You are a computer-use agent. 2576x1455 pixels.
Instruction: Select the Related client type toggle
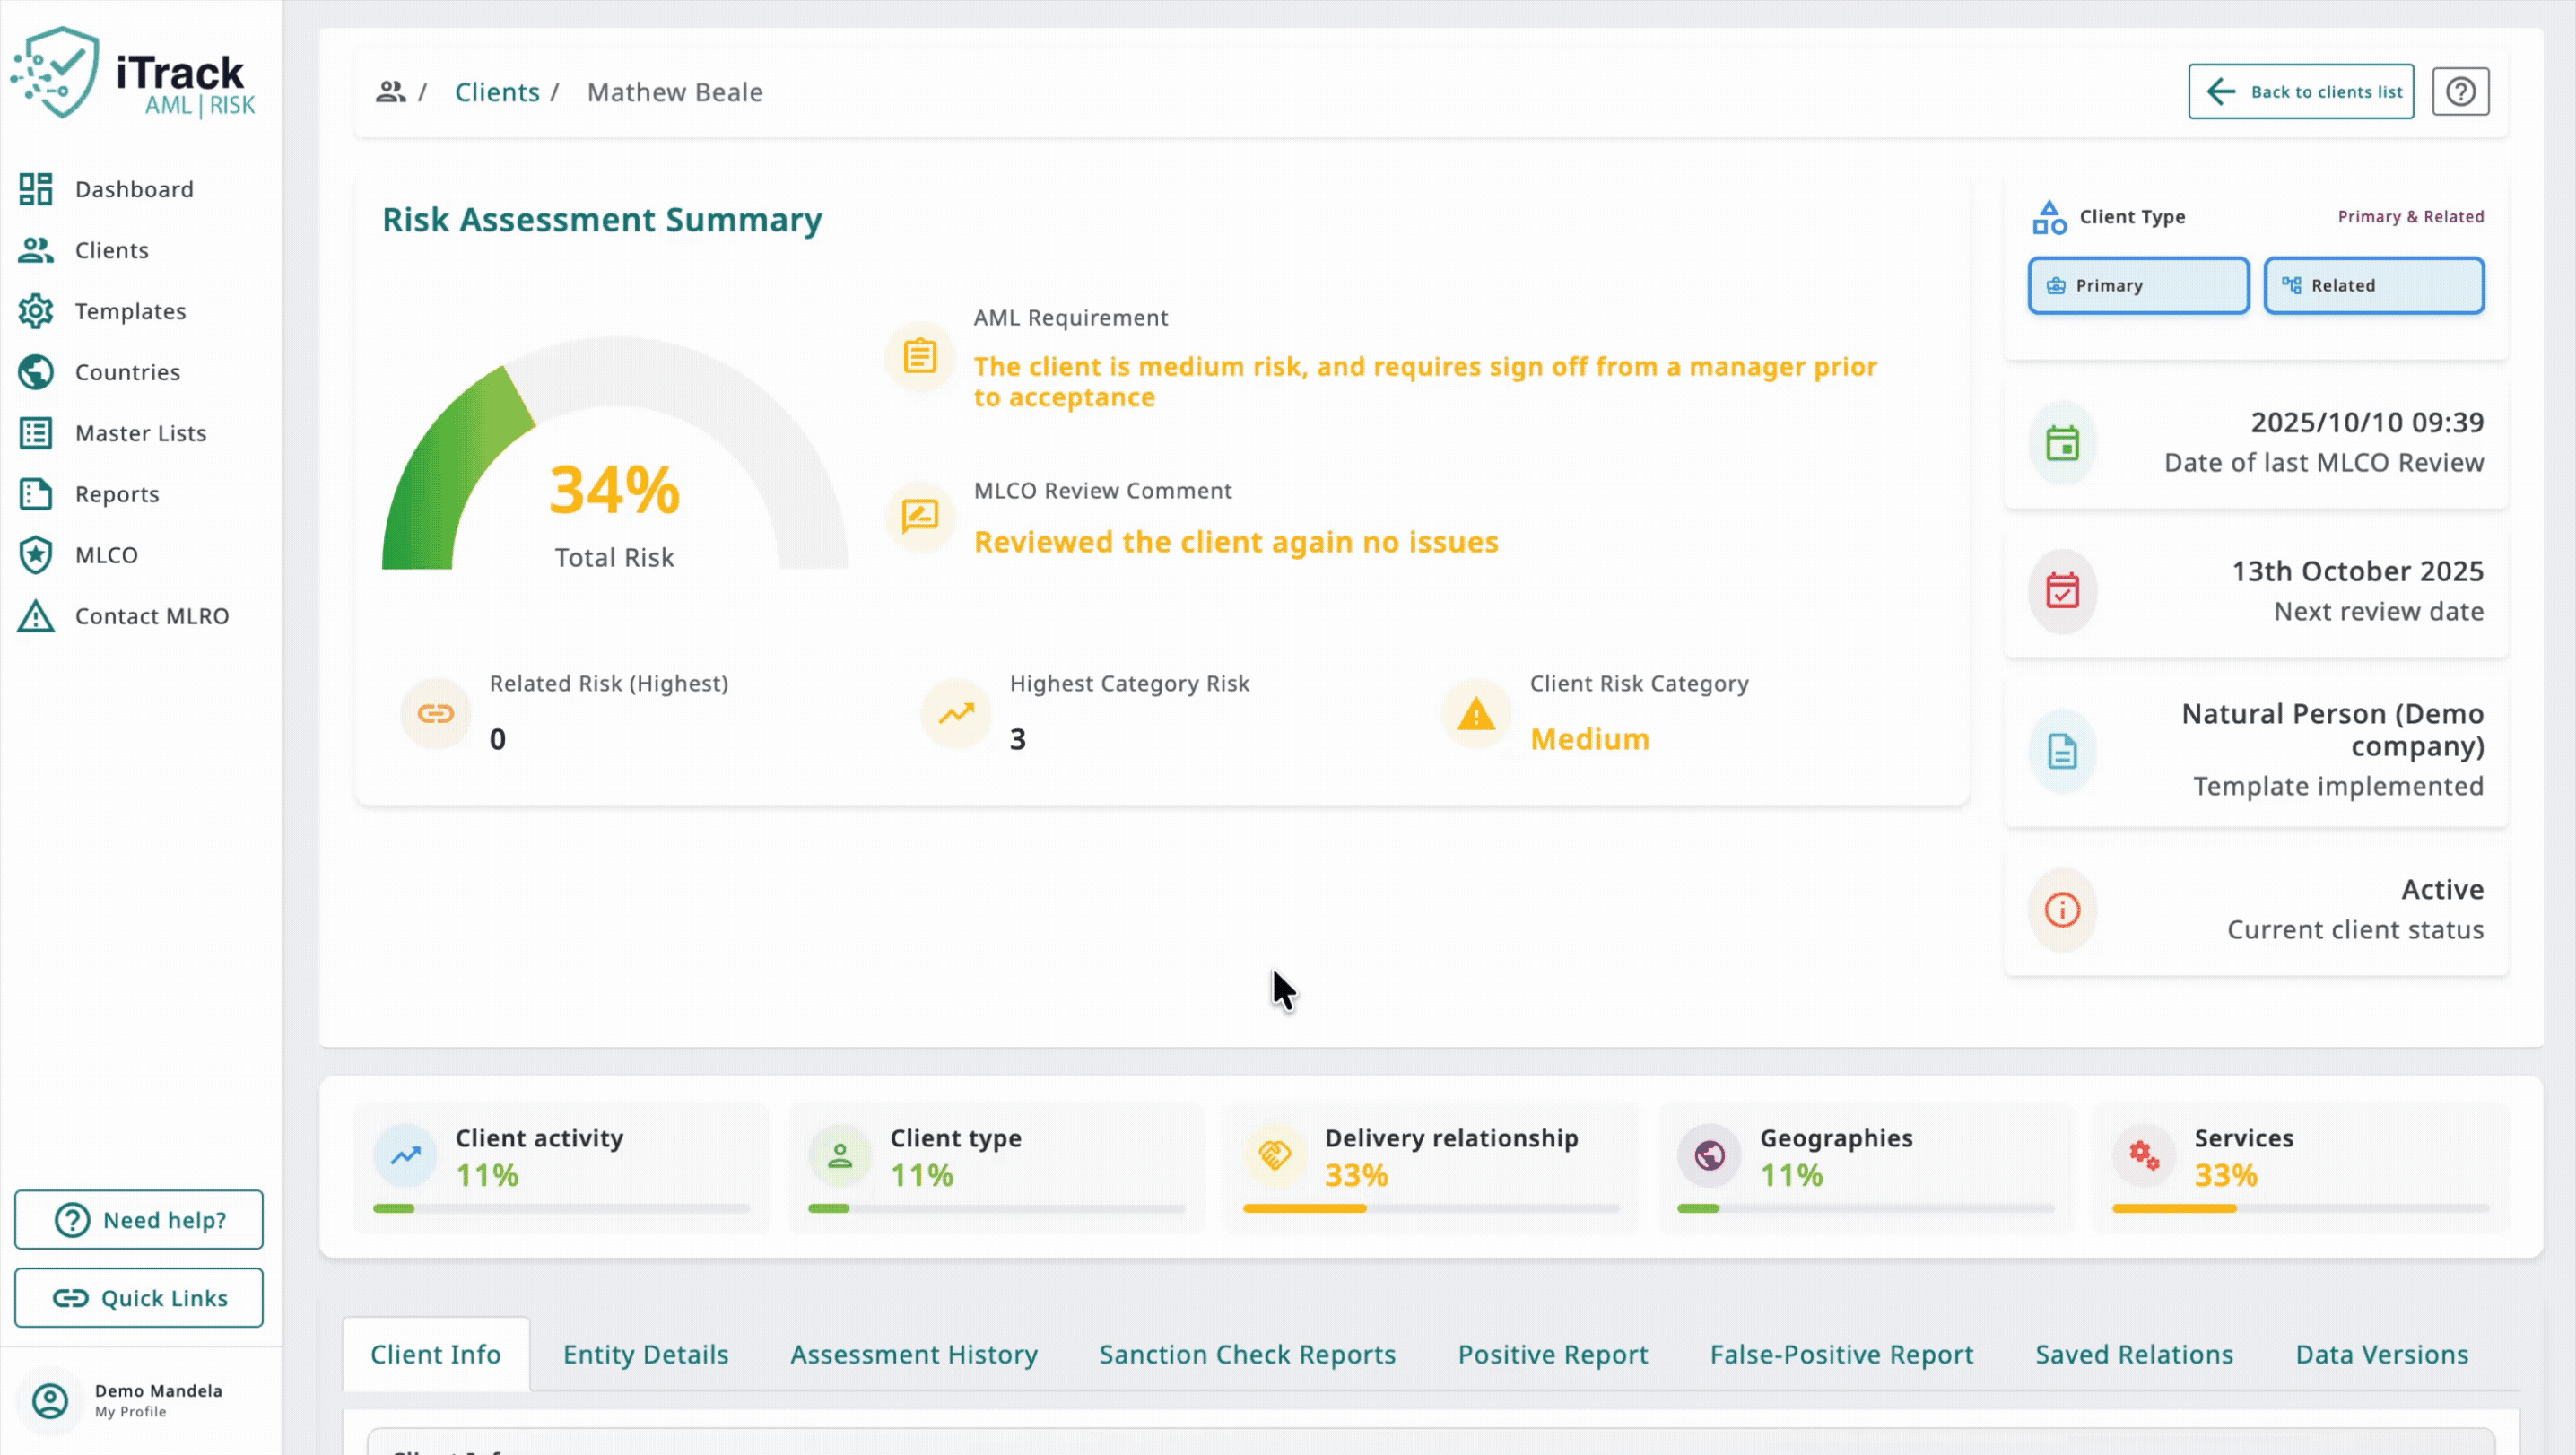pos(2373,285)
